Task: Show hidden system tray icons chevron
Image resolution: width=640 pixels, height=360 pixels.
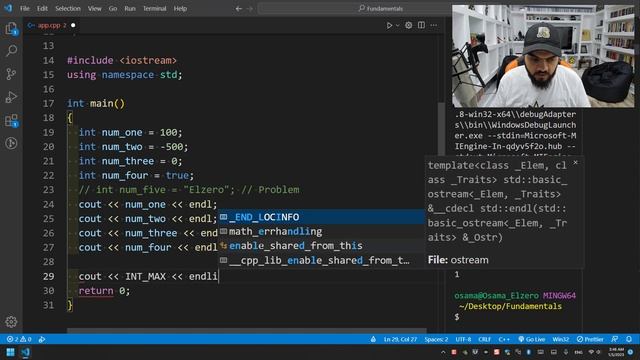Action: point(443,352)
